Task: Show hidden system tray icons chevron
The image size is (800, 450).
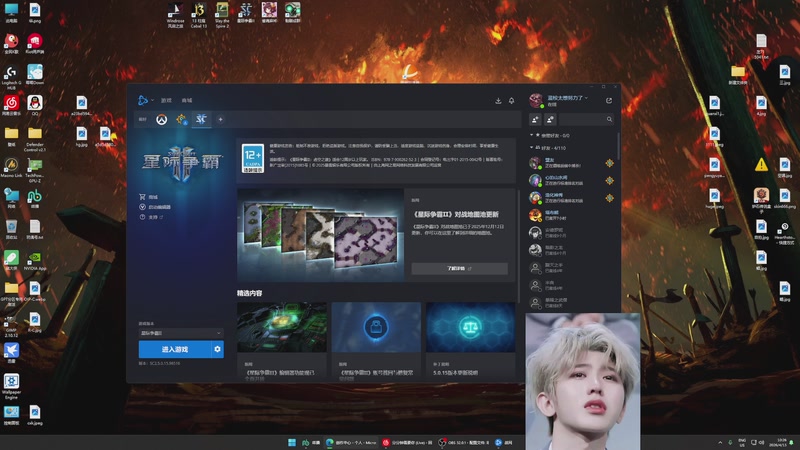Action: [x=720, y=442]
